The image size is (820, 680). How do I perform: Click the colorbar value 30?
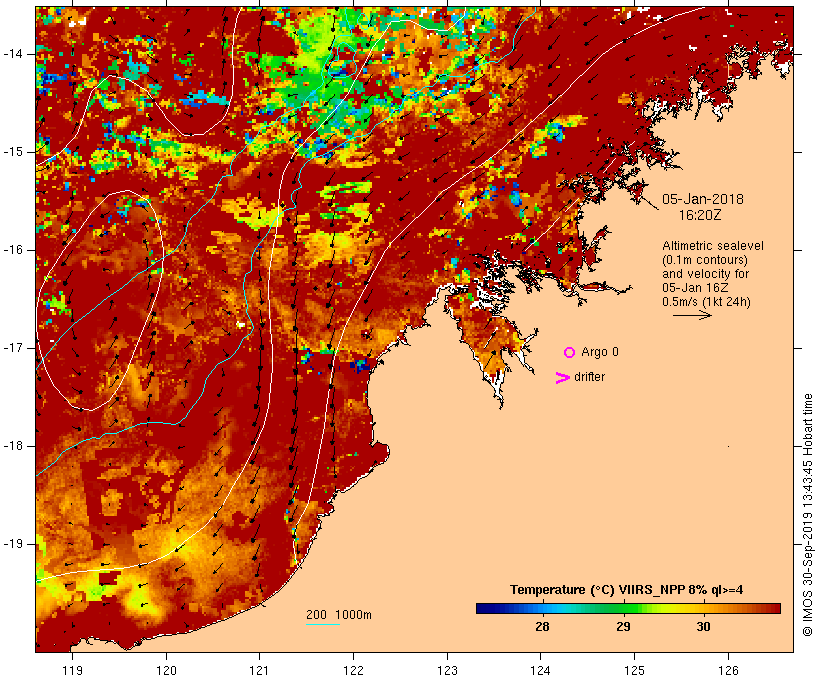[703, 626]
